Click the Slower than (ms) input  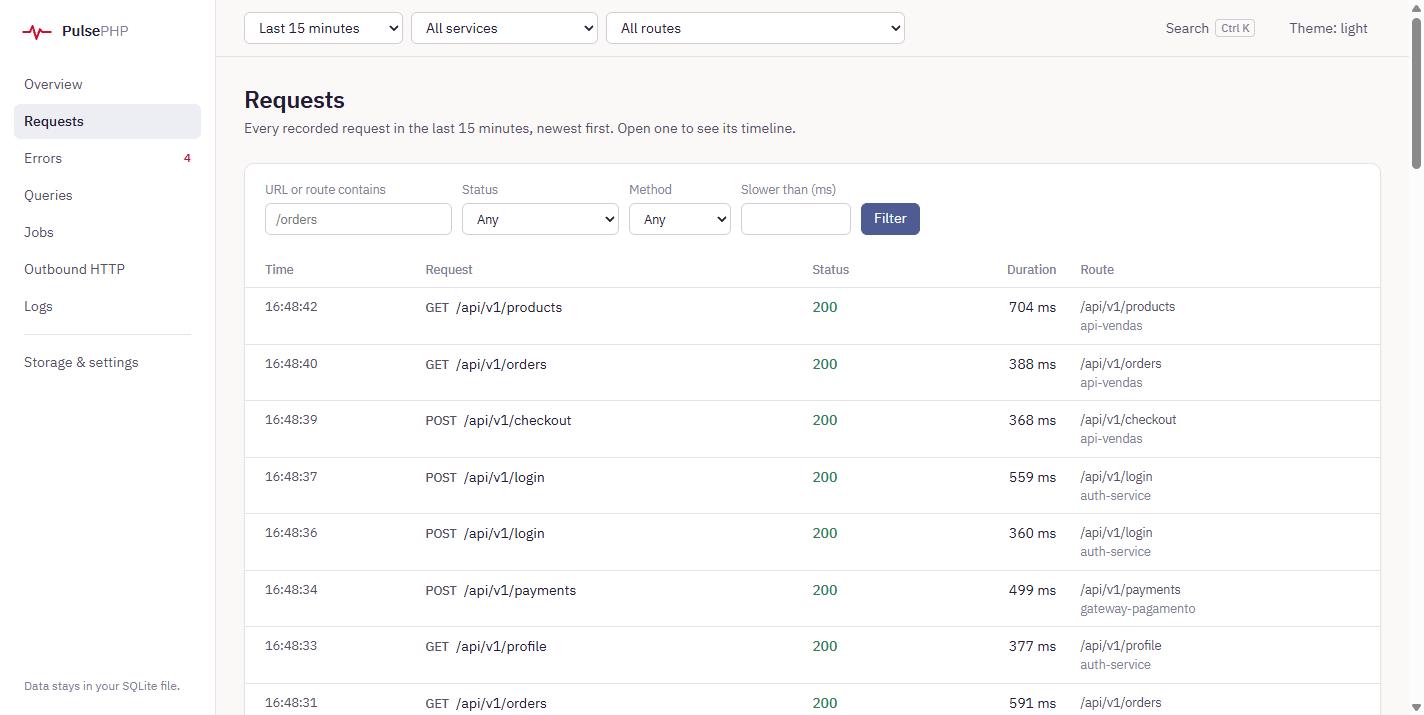pos(796,219)
